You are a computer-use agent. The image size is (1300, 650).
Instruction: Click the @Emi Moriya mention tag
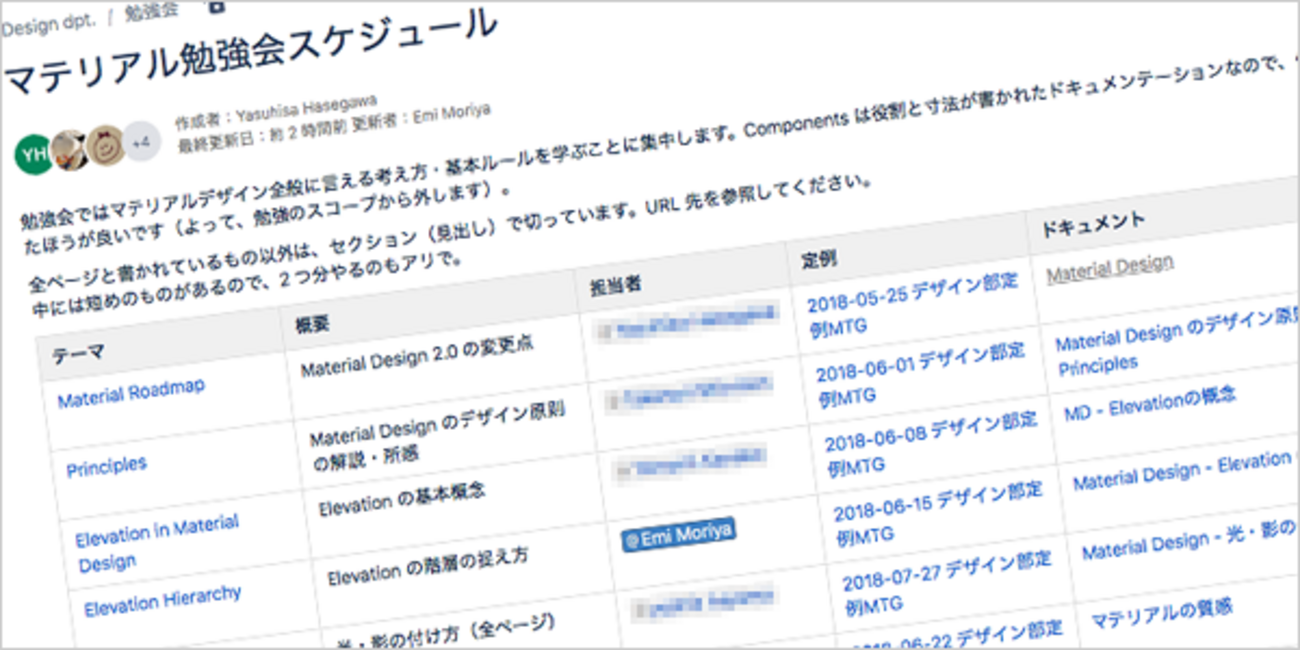pyautogui.click(x=678, y=534)
